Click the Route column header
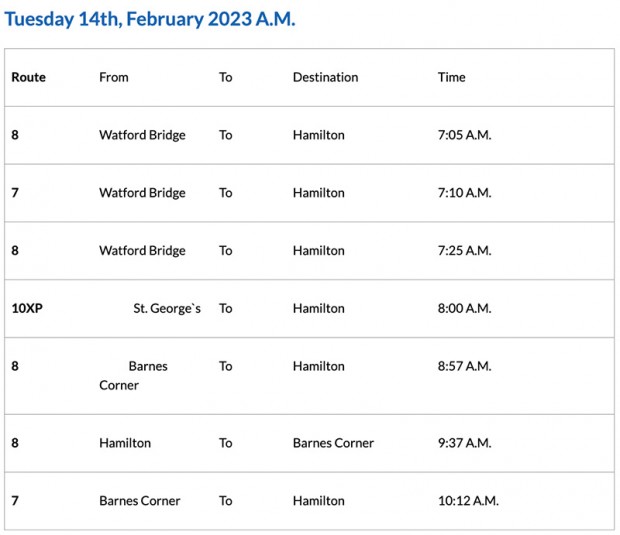The width and height of the screenshot is (620, 535). (28, 77)
